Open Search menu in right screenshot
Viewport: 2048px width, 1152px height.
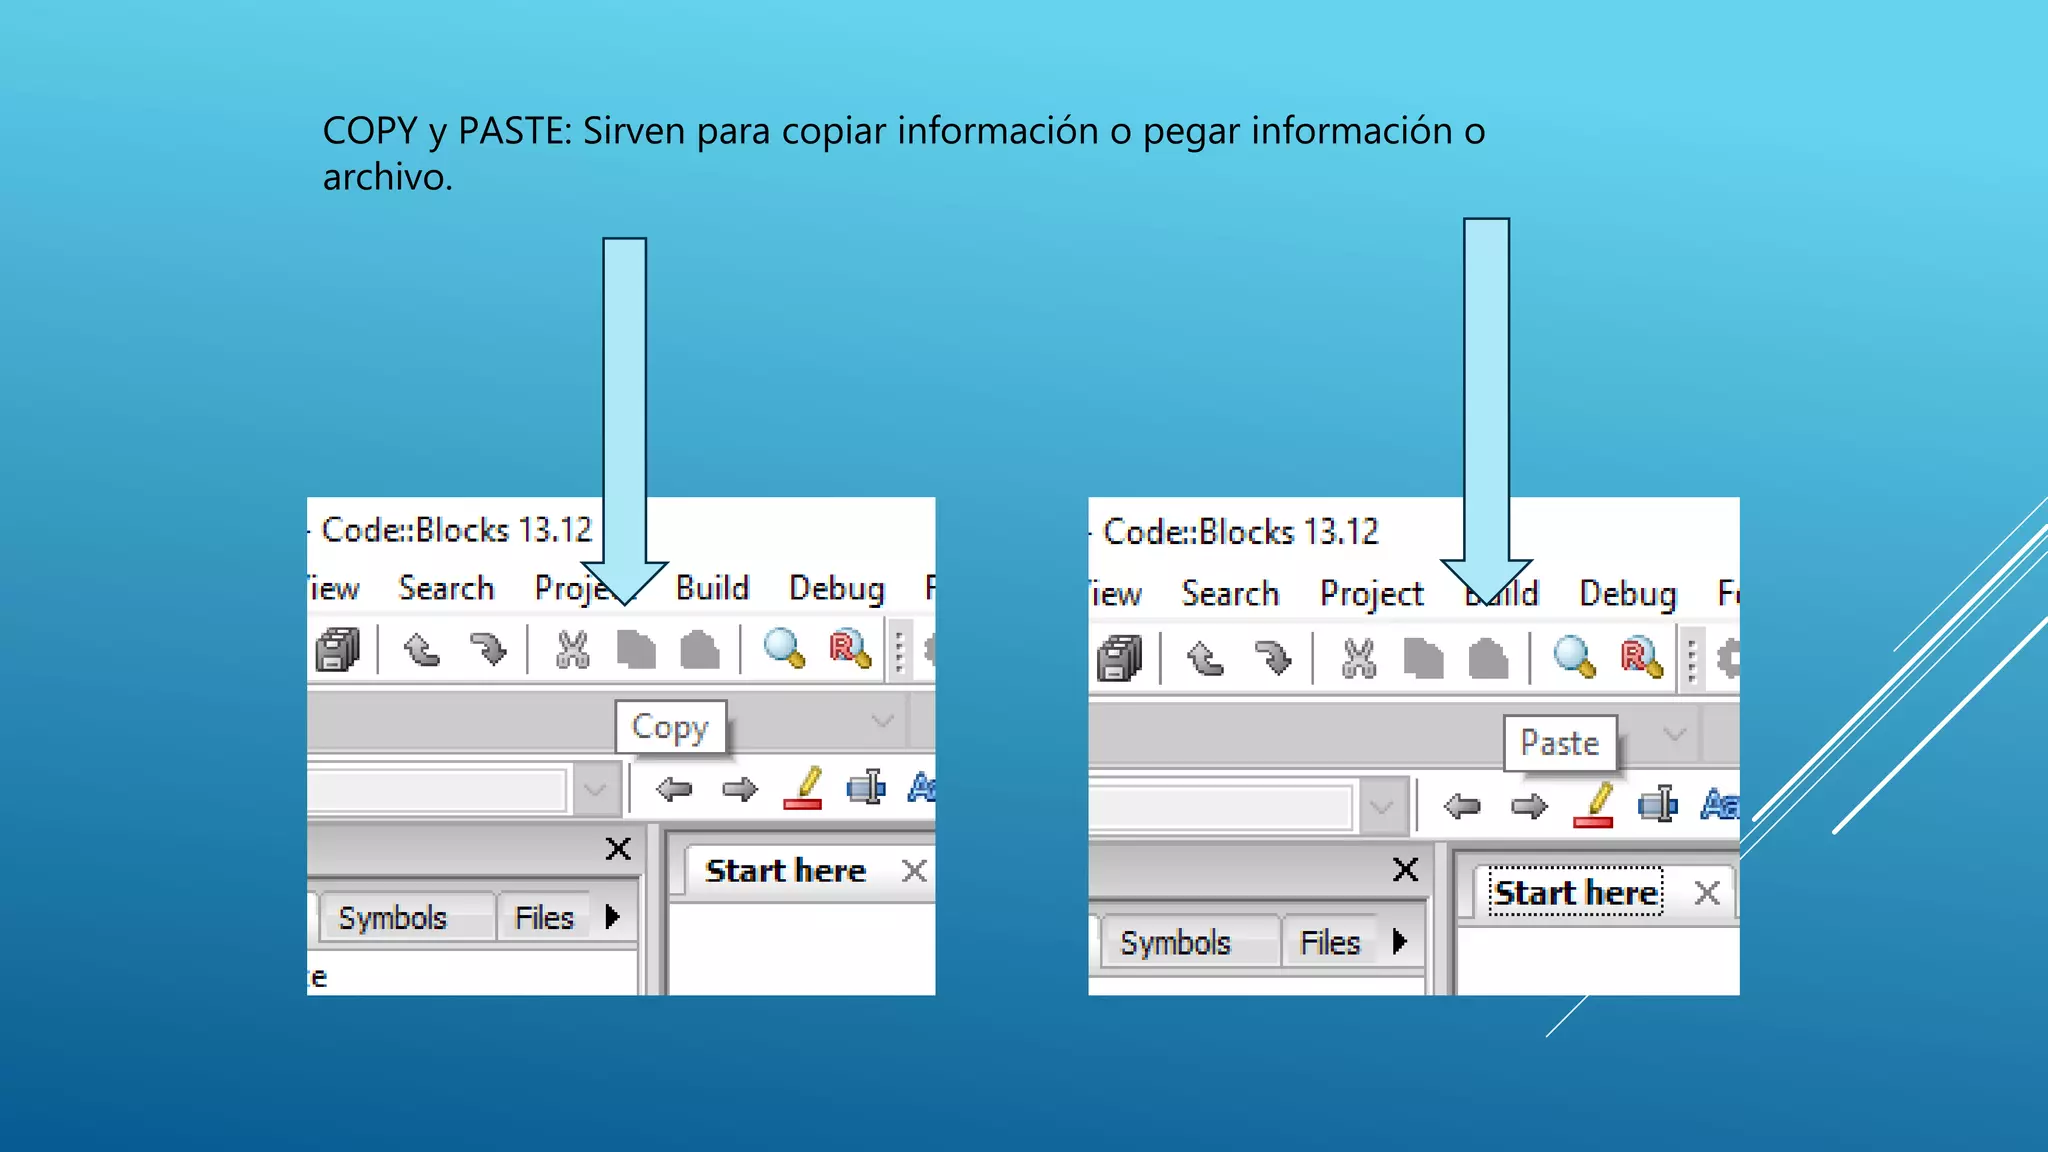(1230, 594)
